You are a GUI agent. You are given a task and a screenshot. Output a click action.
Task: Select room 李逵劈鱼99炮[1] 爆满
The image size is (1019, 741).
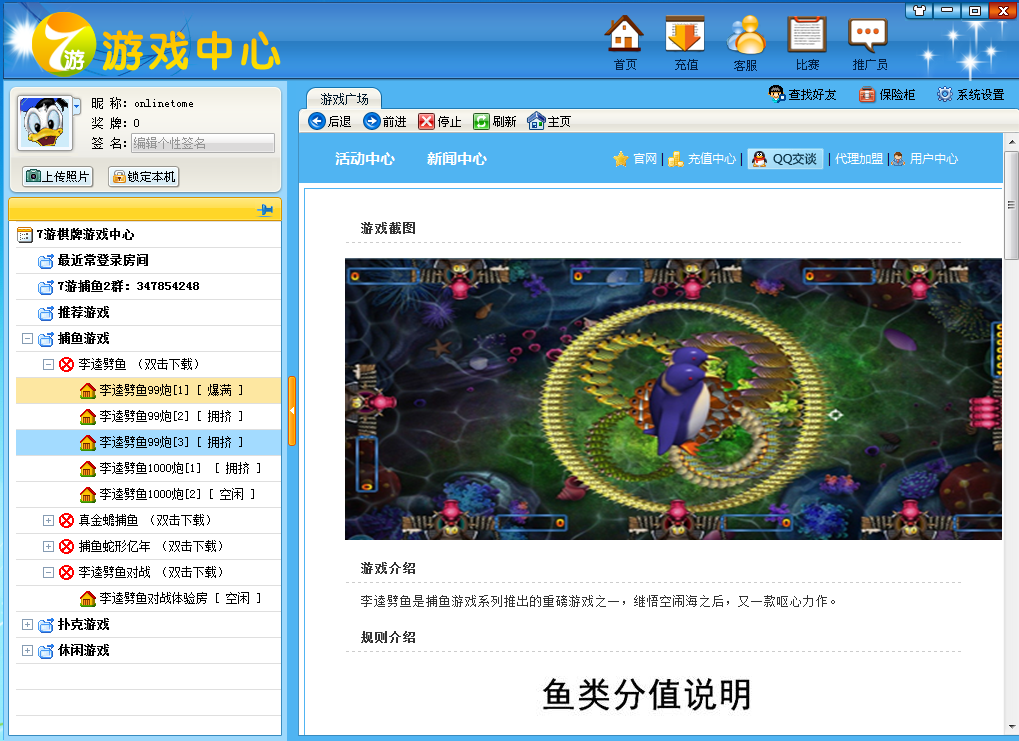tap(148, 390)
